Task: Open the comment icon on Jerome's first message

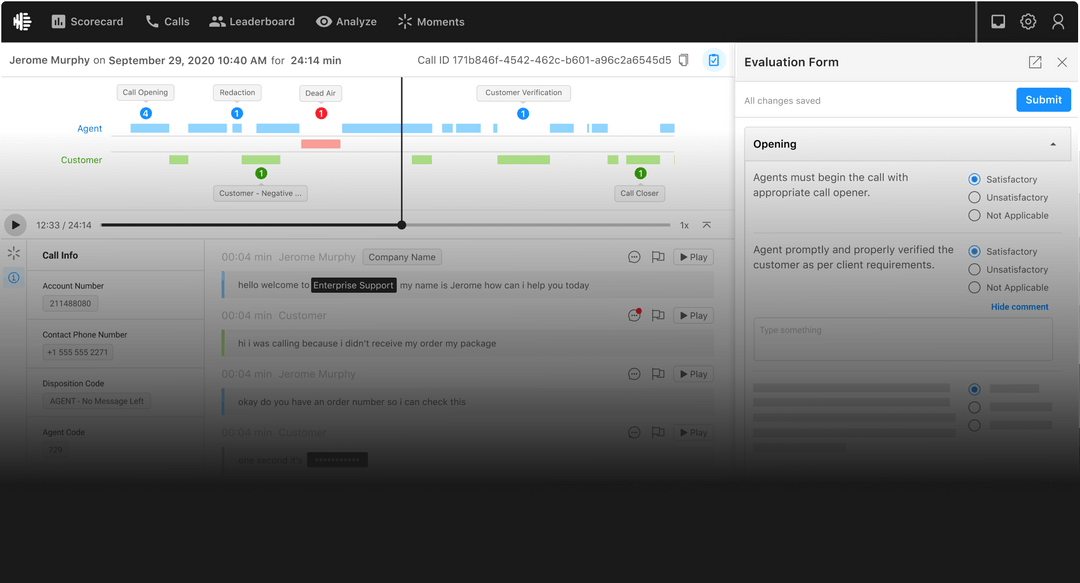Action: click(634, 257)
